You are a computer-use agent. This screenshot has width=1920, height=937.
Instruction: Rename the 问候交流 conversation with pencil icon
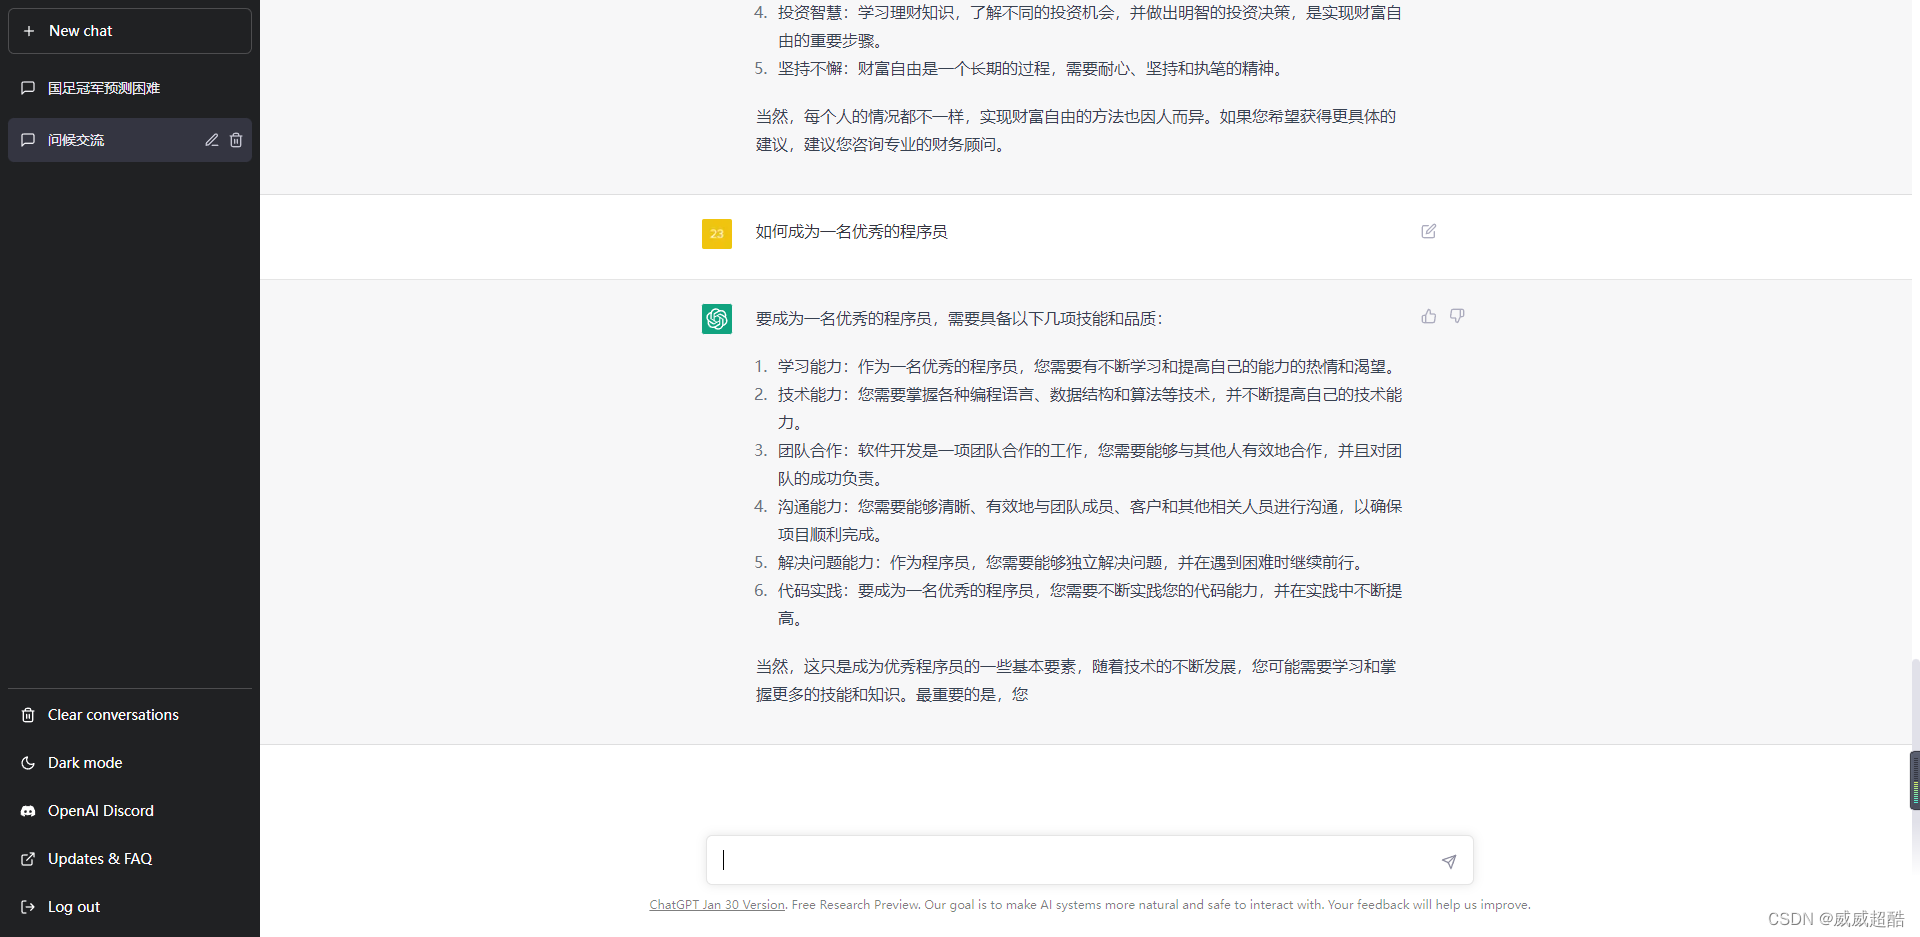212,140
